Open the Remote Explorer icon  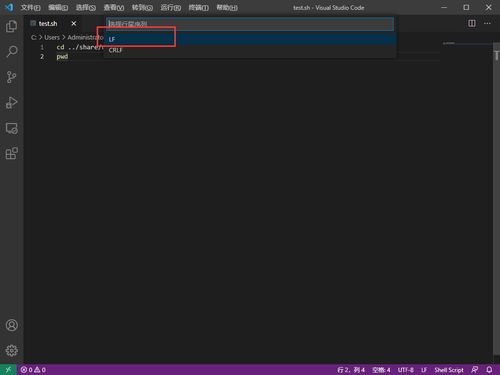[x=12, y=128]
